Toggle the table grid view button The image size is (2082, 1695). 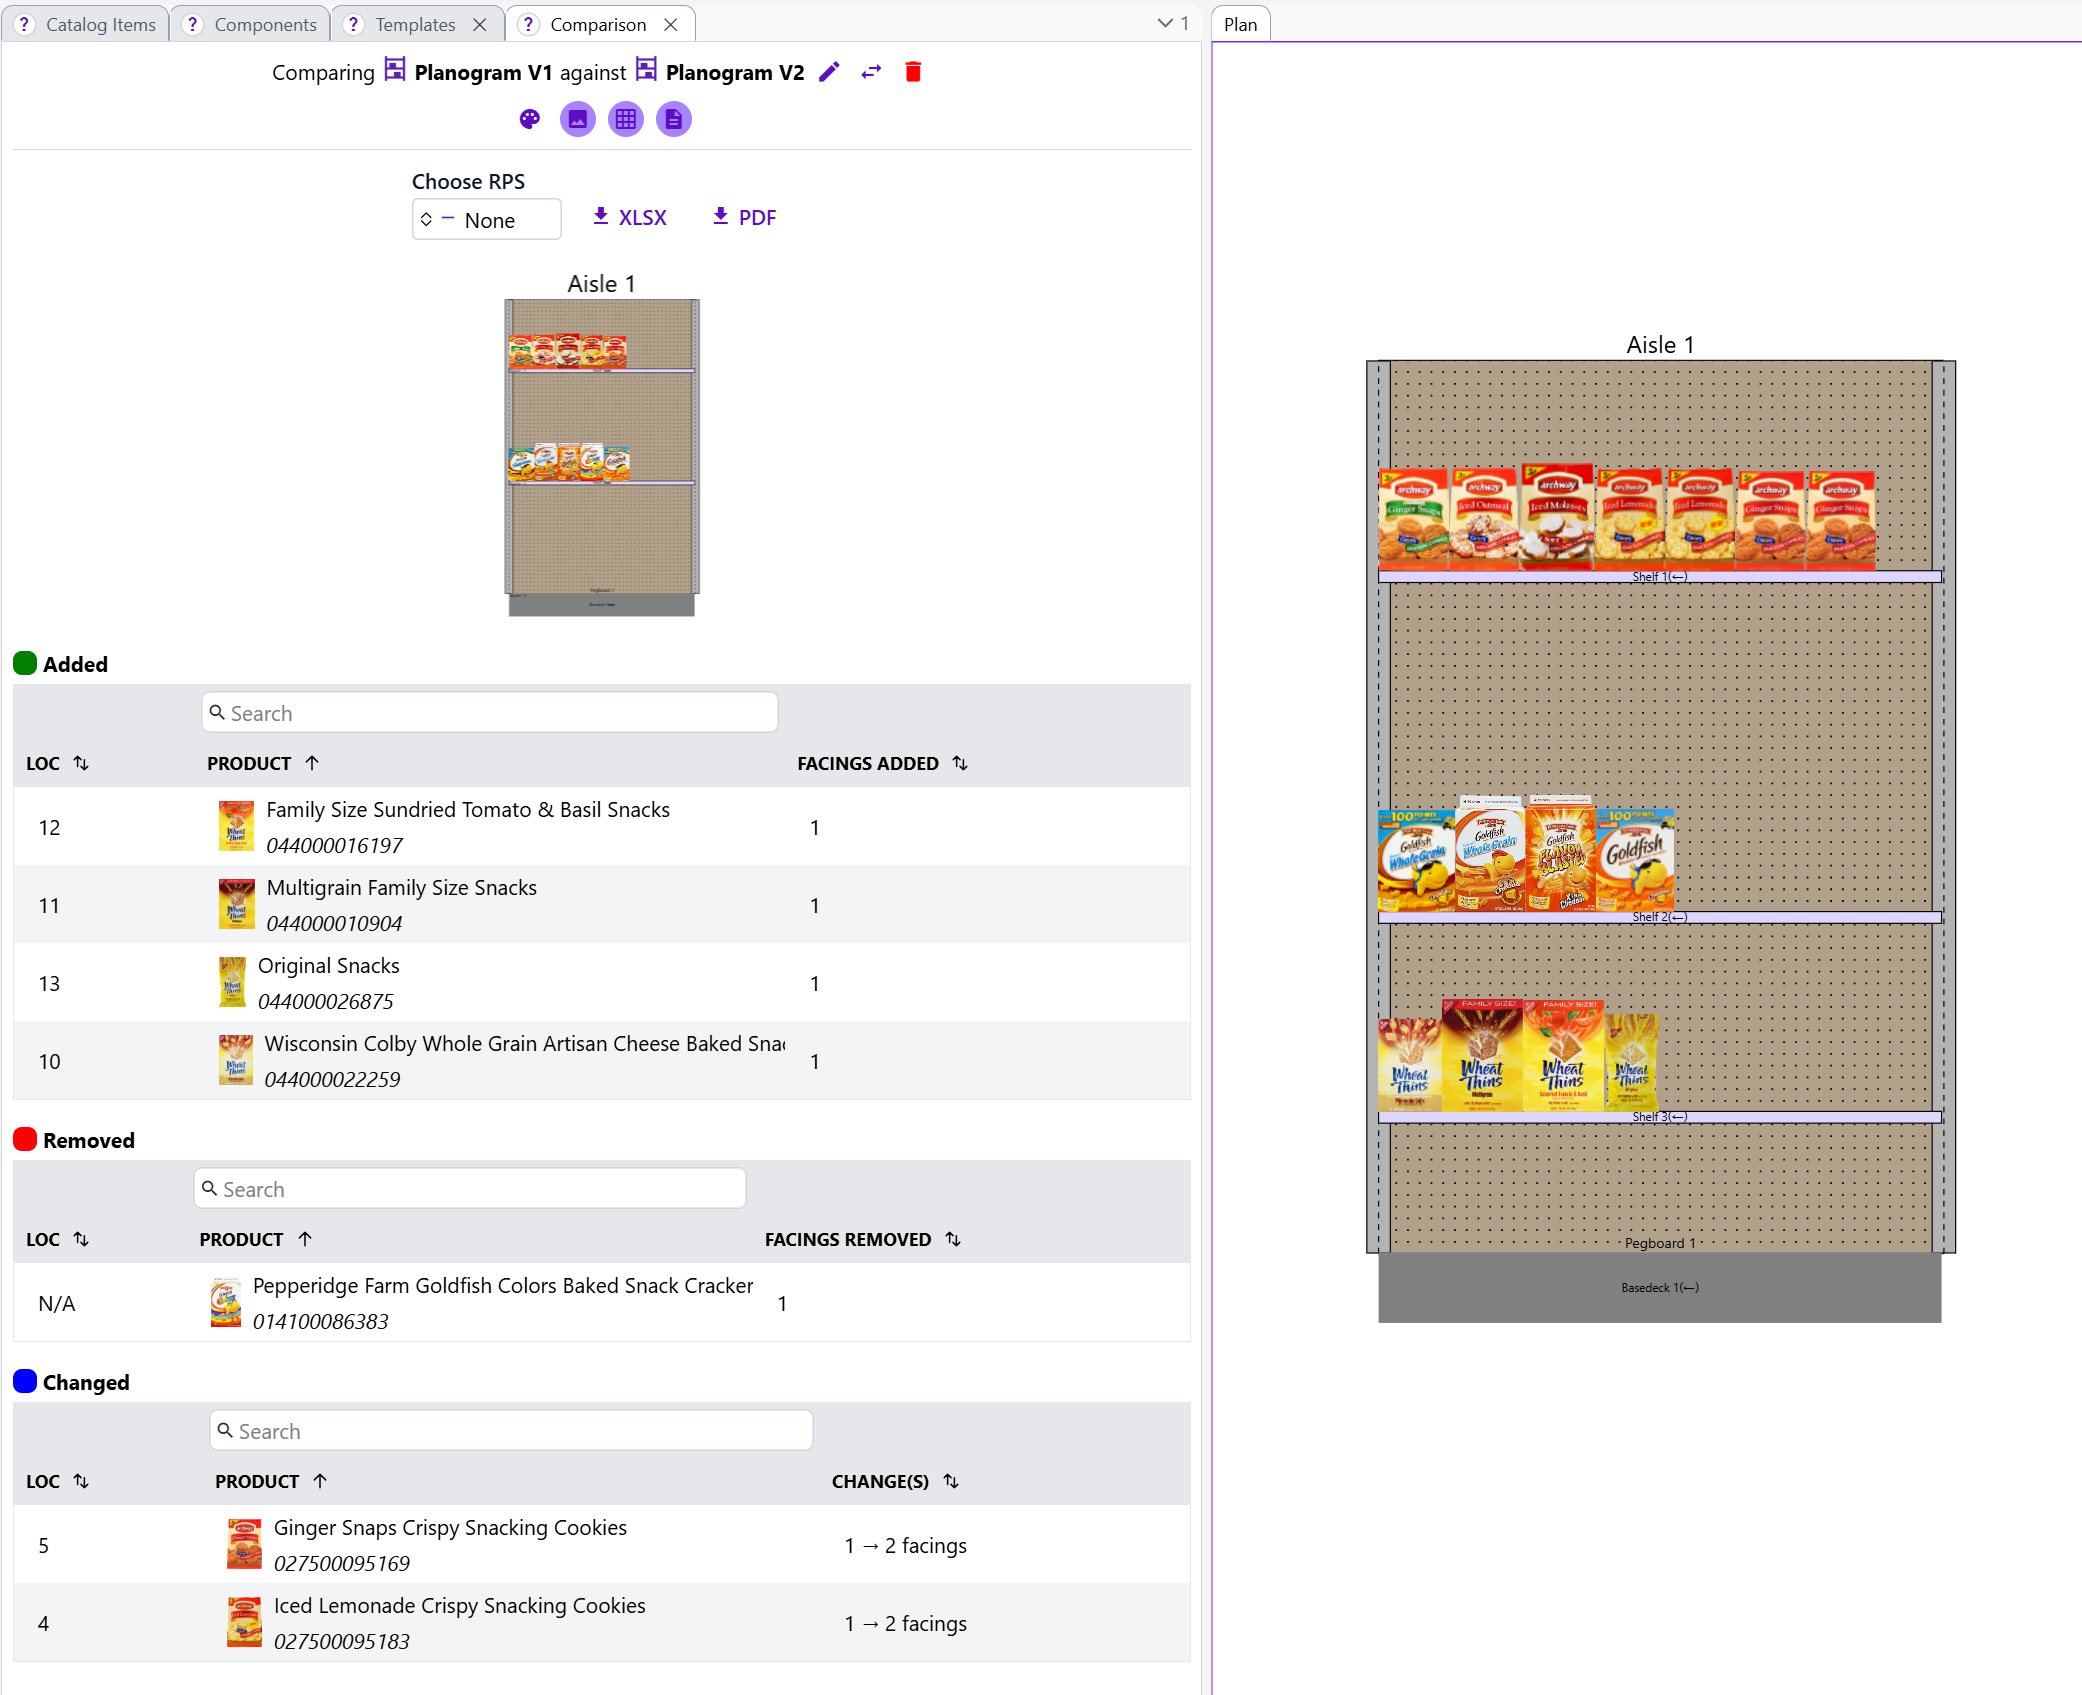click(626, 120)
